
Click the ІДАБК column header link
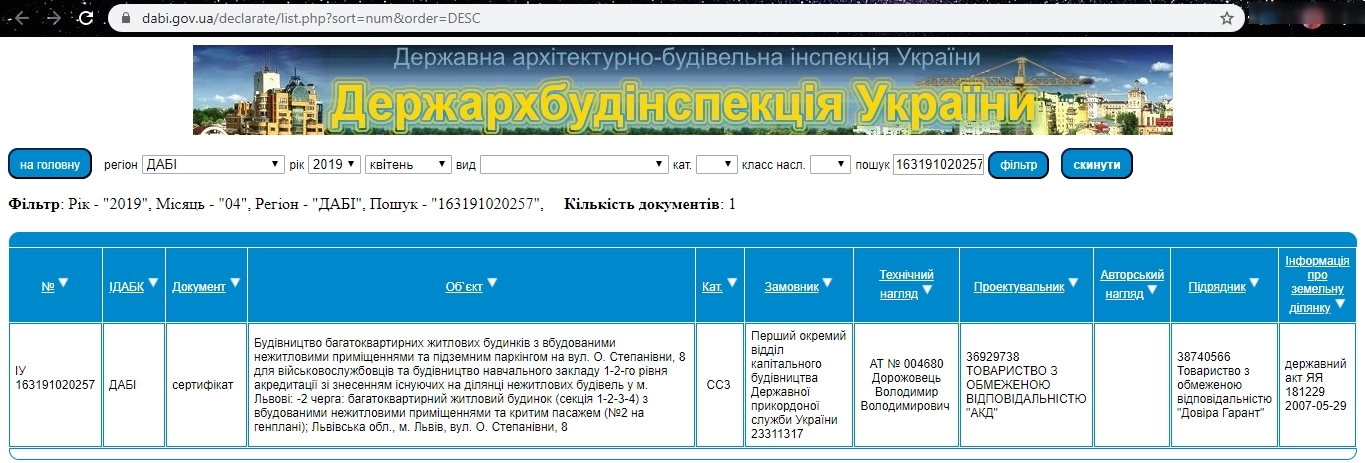tap(126, 287)
